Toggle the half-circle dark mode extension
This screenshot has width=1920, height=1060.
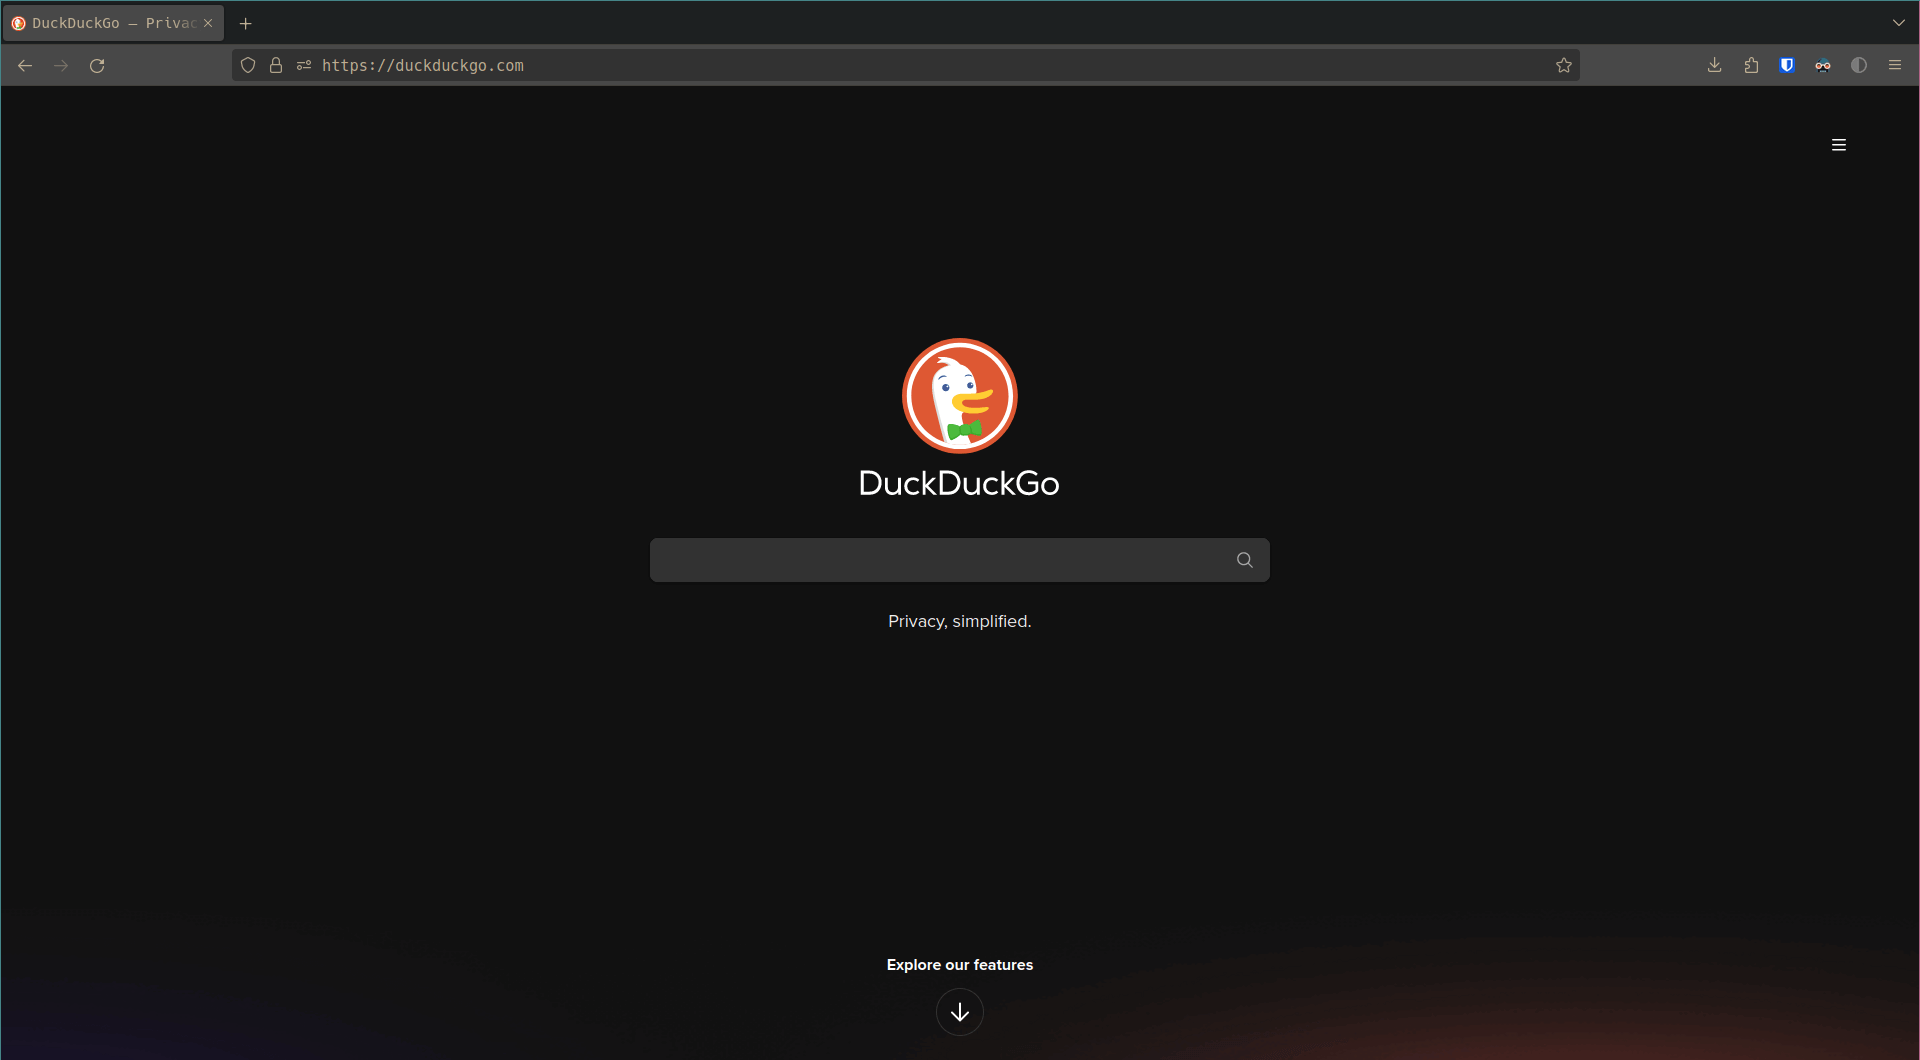[1859, 66]
